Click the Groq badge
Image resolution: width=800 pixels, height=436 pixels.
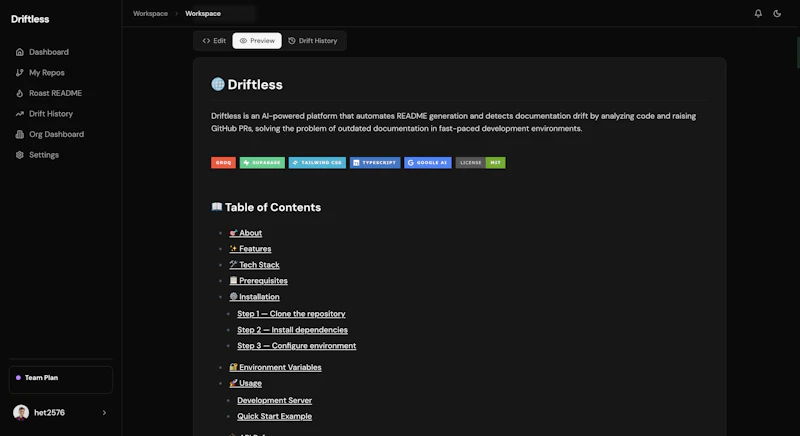tap(223, 163)
